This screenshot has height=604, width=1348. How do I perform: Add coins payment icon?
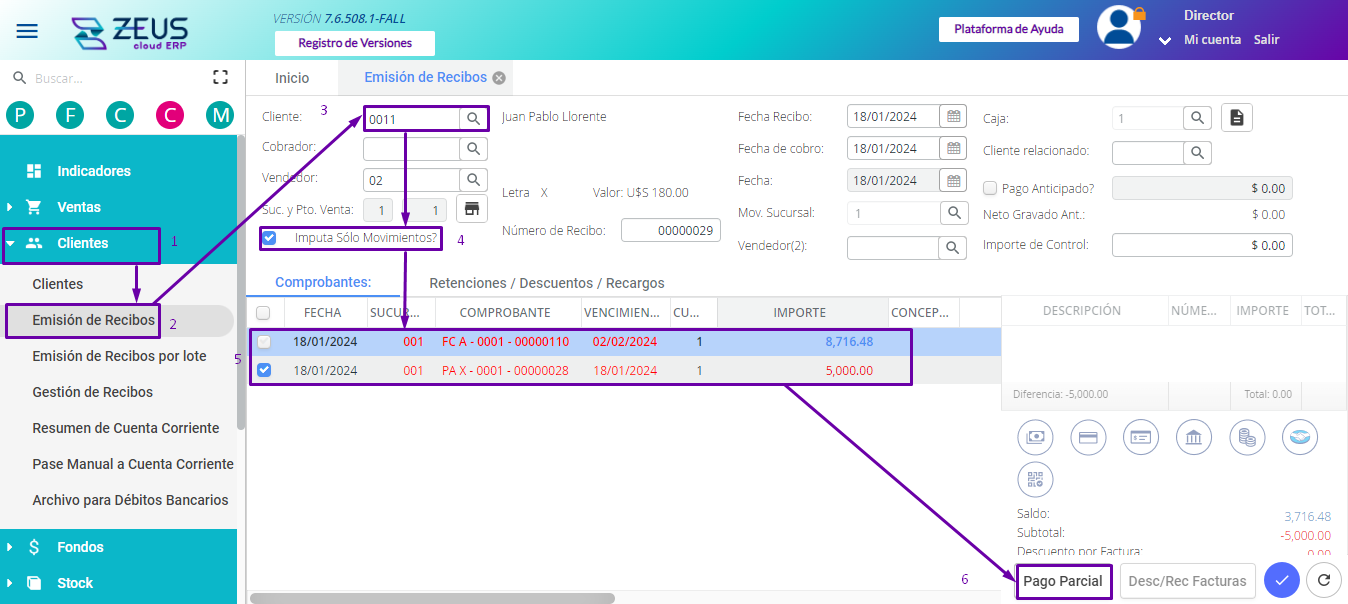[x=1247, y=437]
